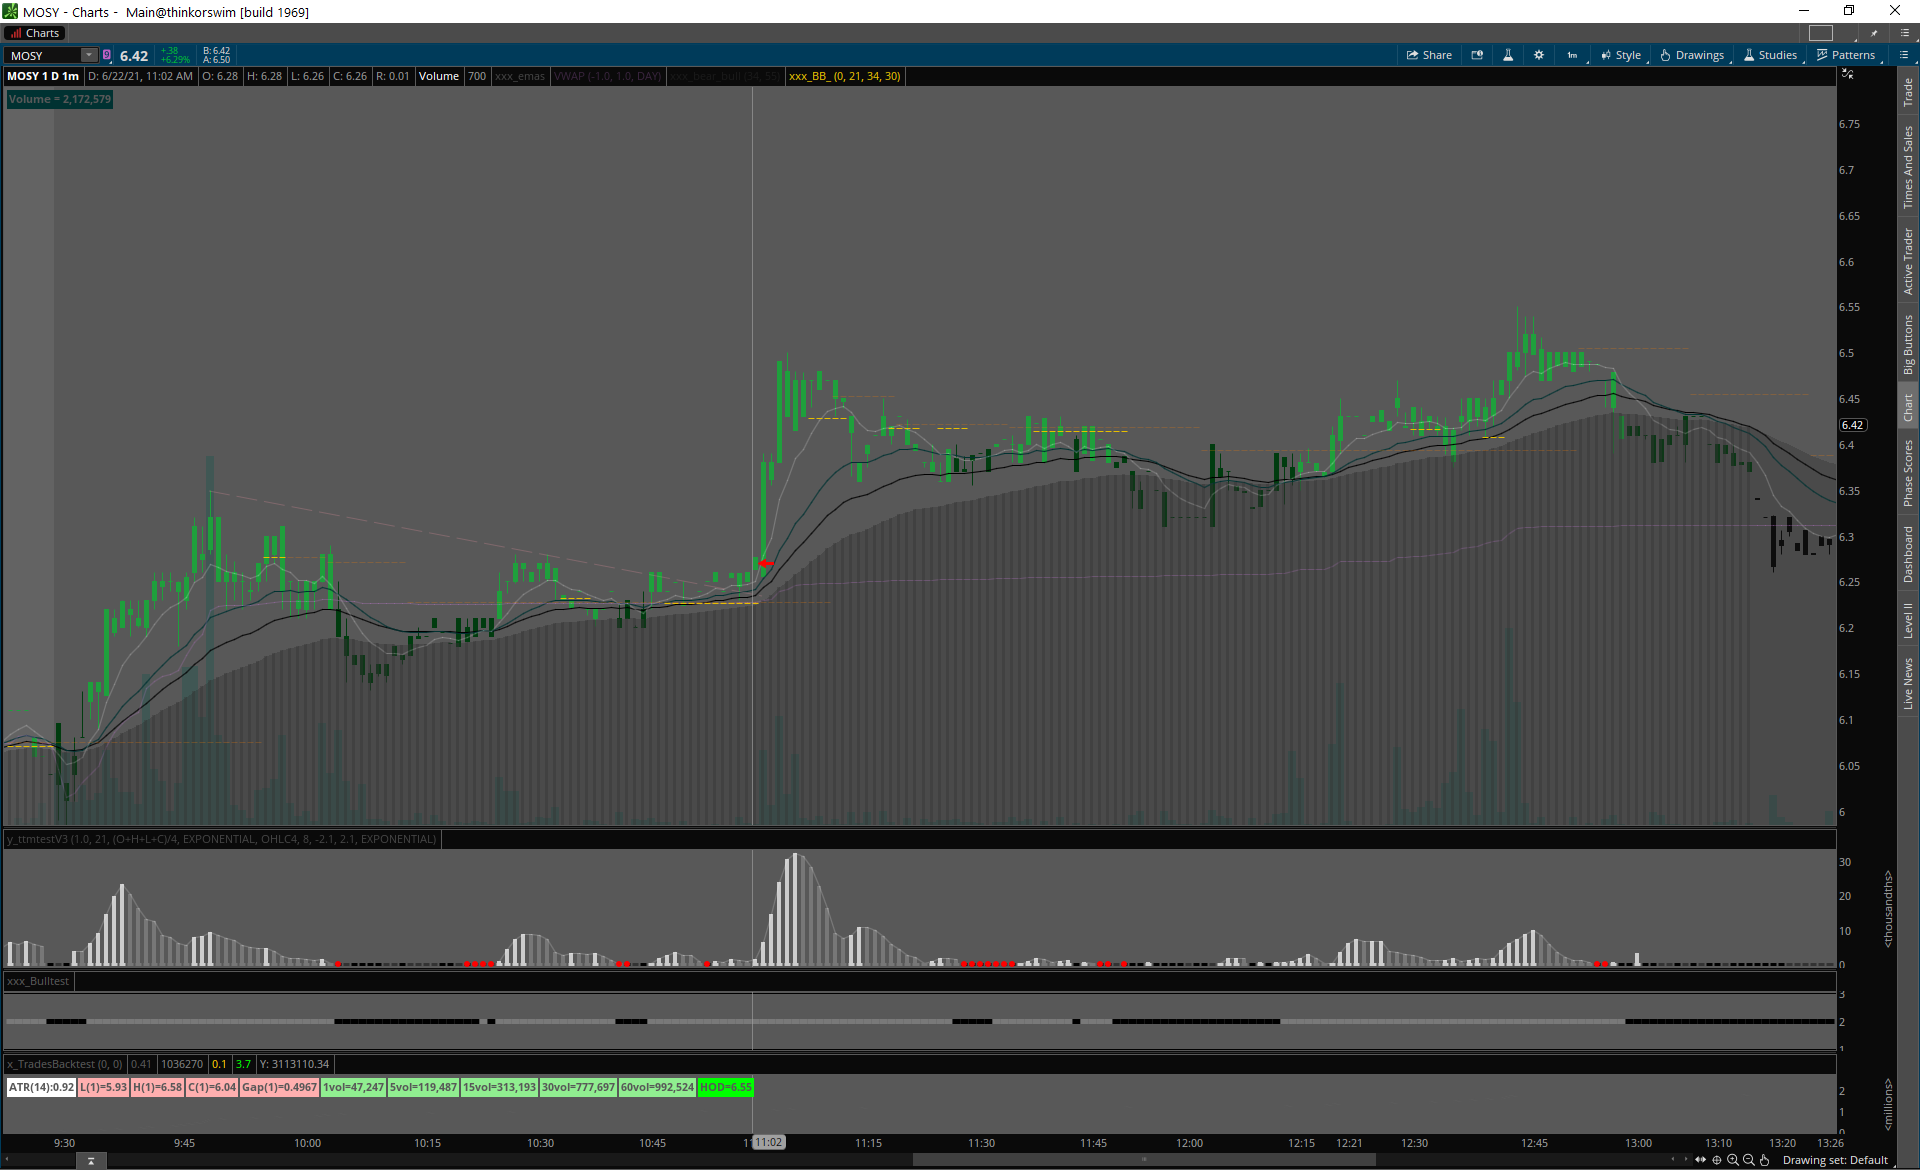Click the alert notification icon beside Share

[x=1477, y=55]
